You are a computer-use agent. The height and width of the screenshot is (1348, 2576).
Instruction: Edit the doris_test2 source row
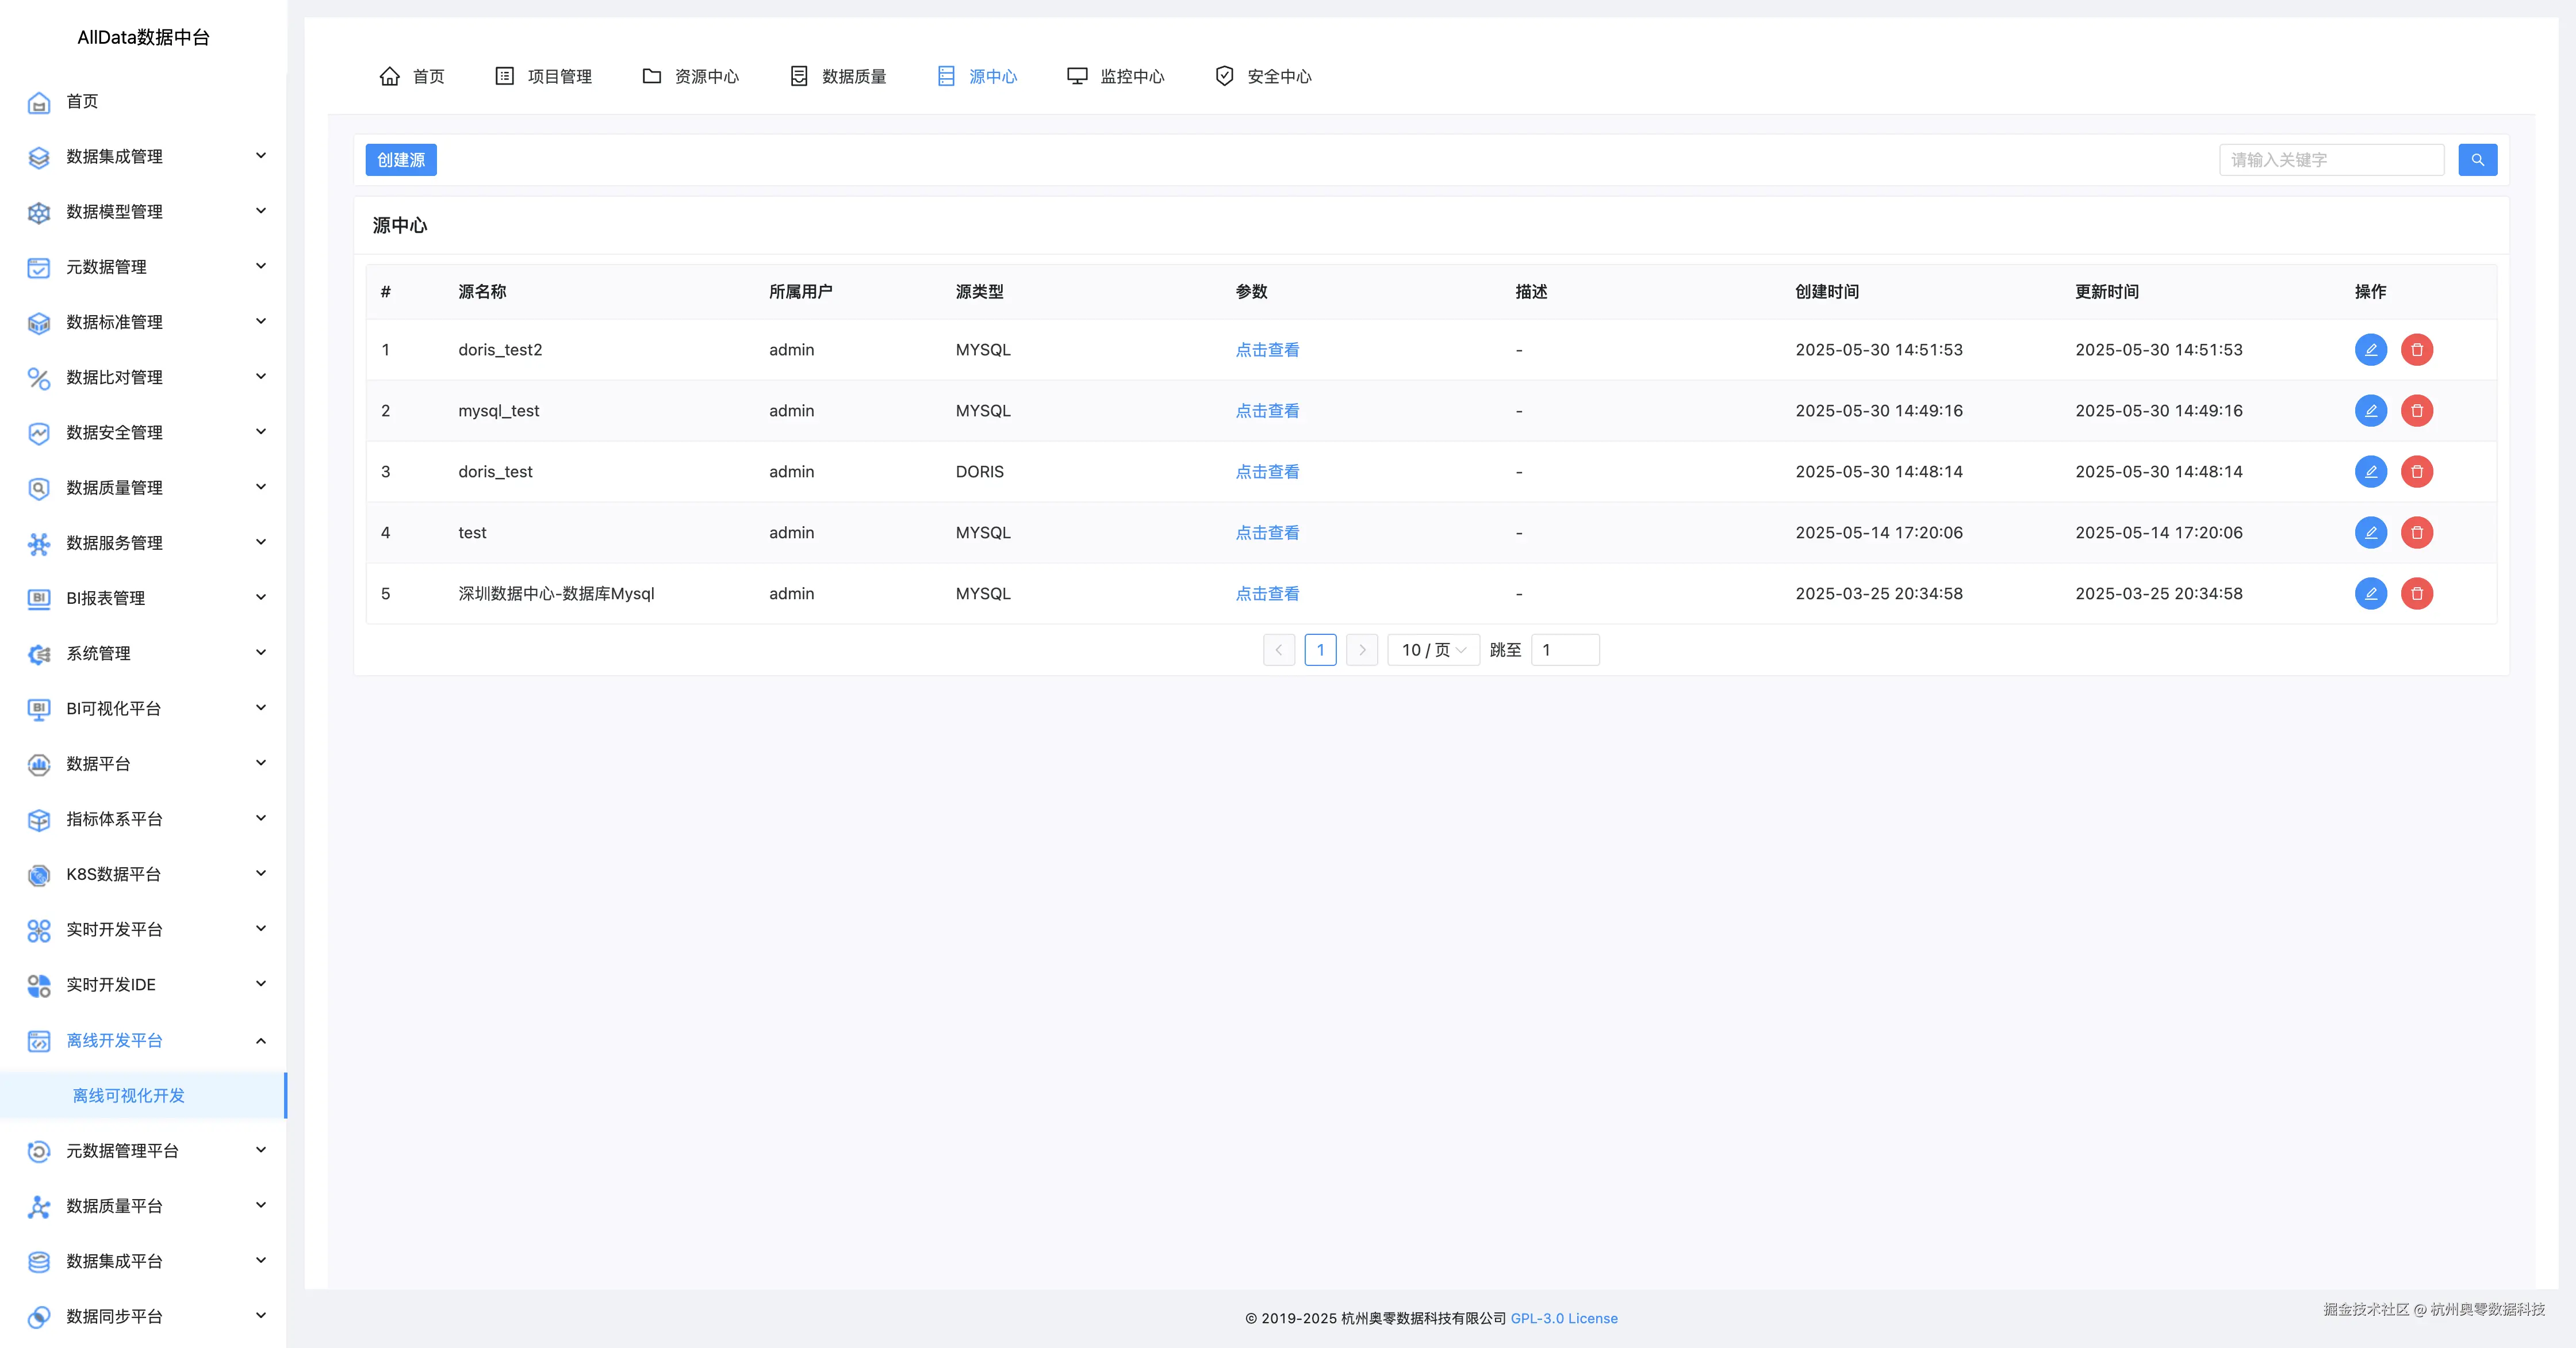2370,350
